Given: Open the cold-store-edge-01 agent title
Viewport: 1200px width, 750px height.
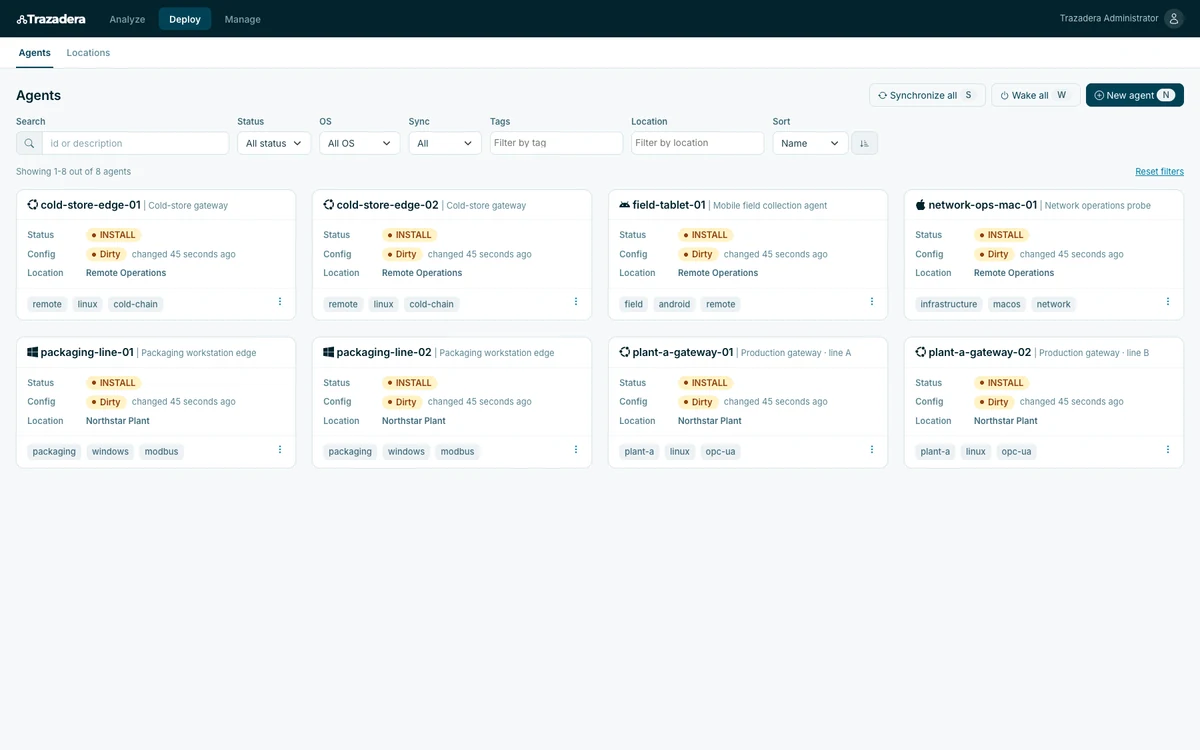Looking at the screenshot, I should coord(91,205).
